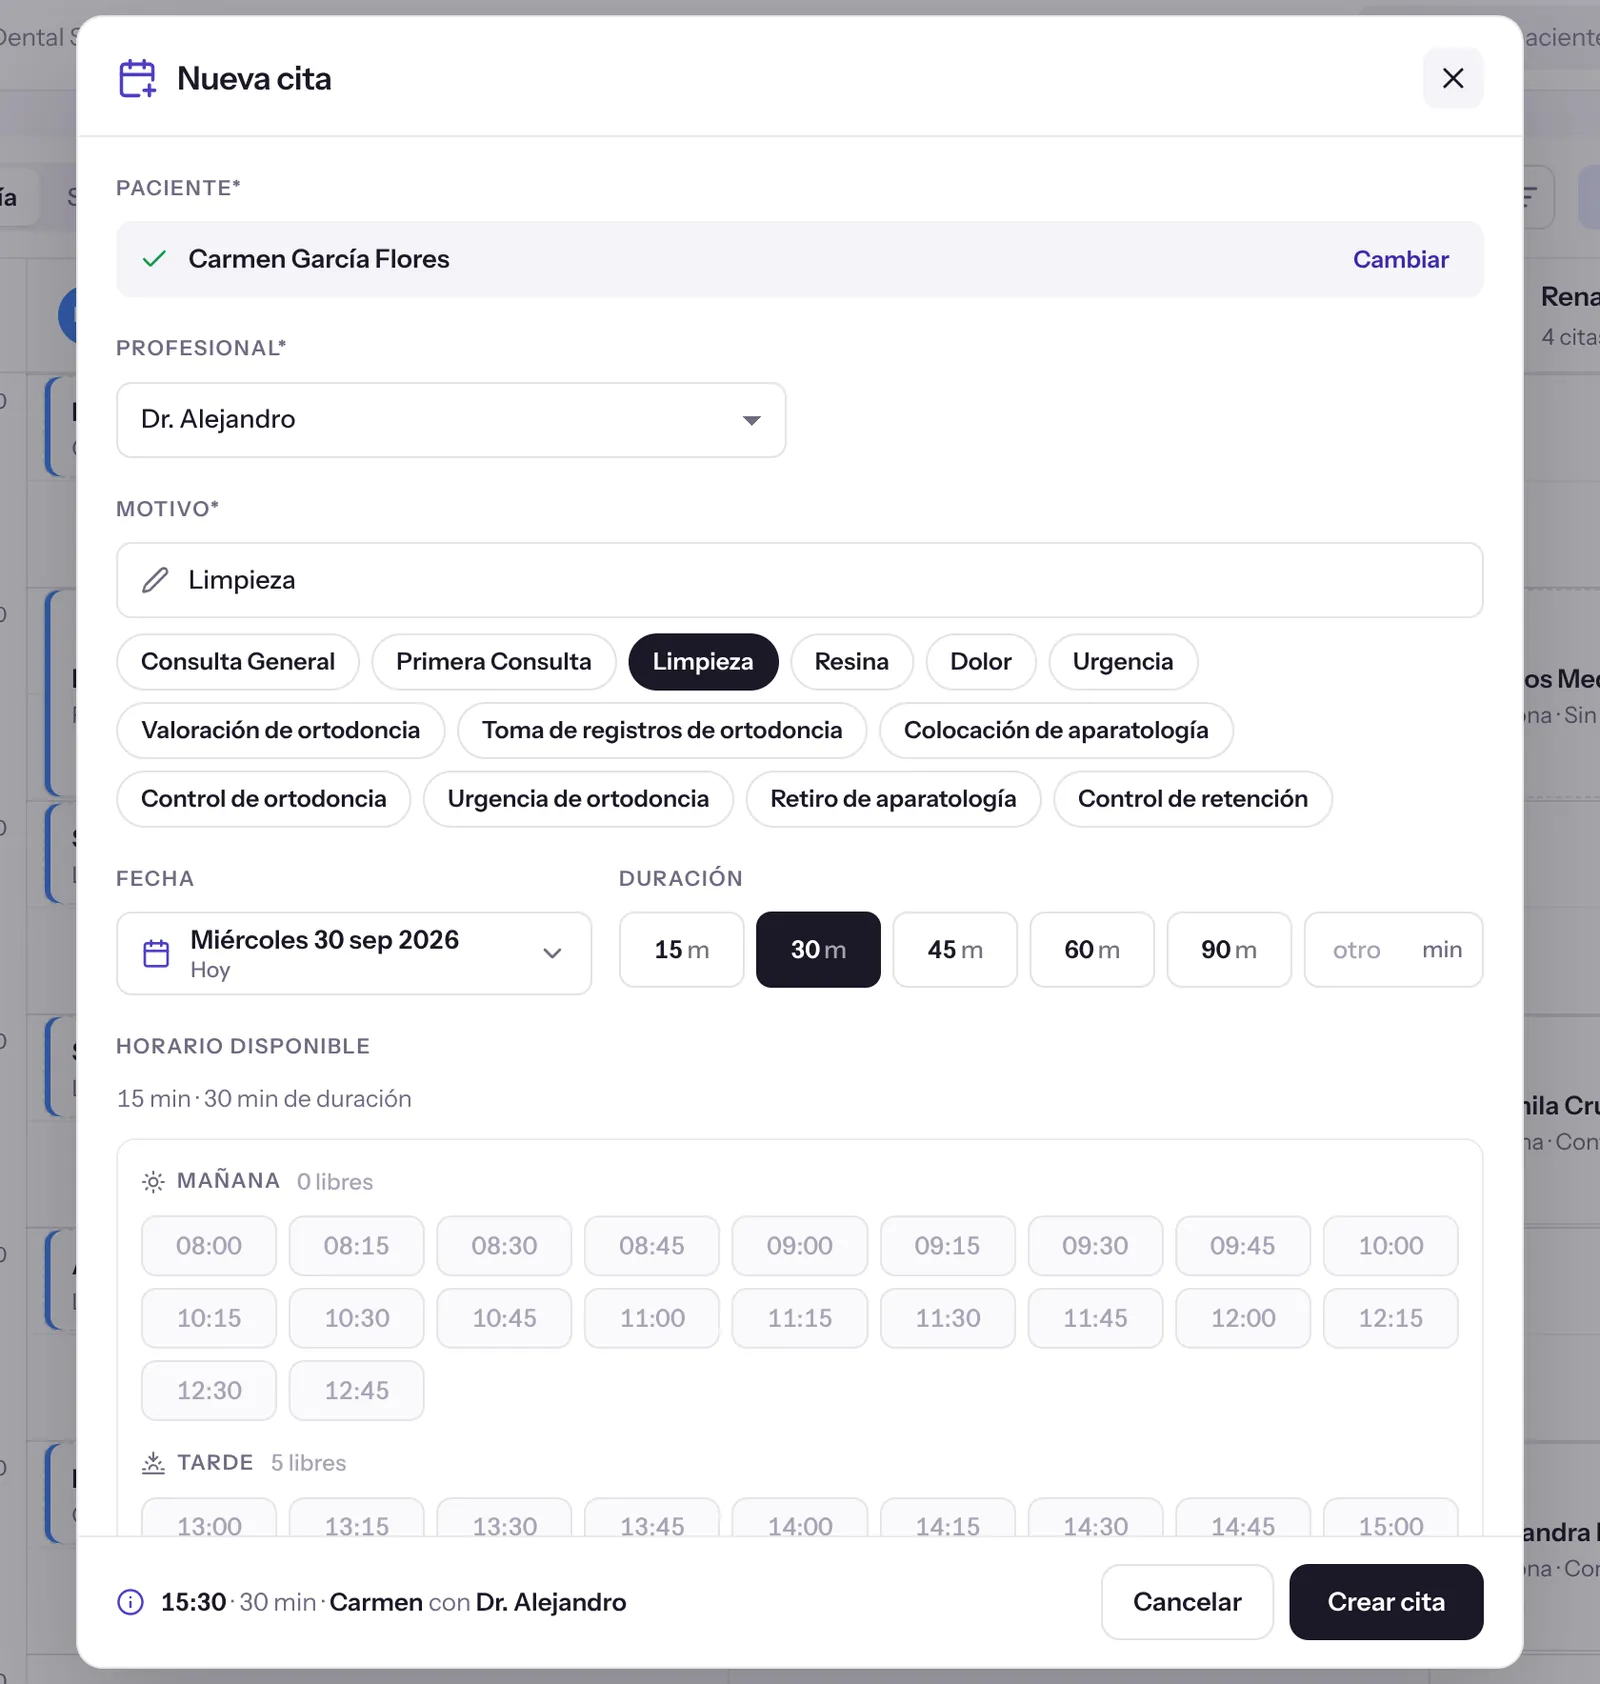Screen dimensions: 1600x1684
Task: Click the pencil icon in the Motivo field
Action: click(155, 580)
